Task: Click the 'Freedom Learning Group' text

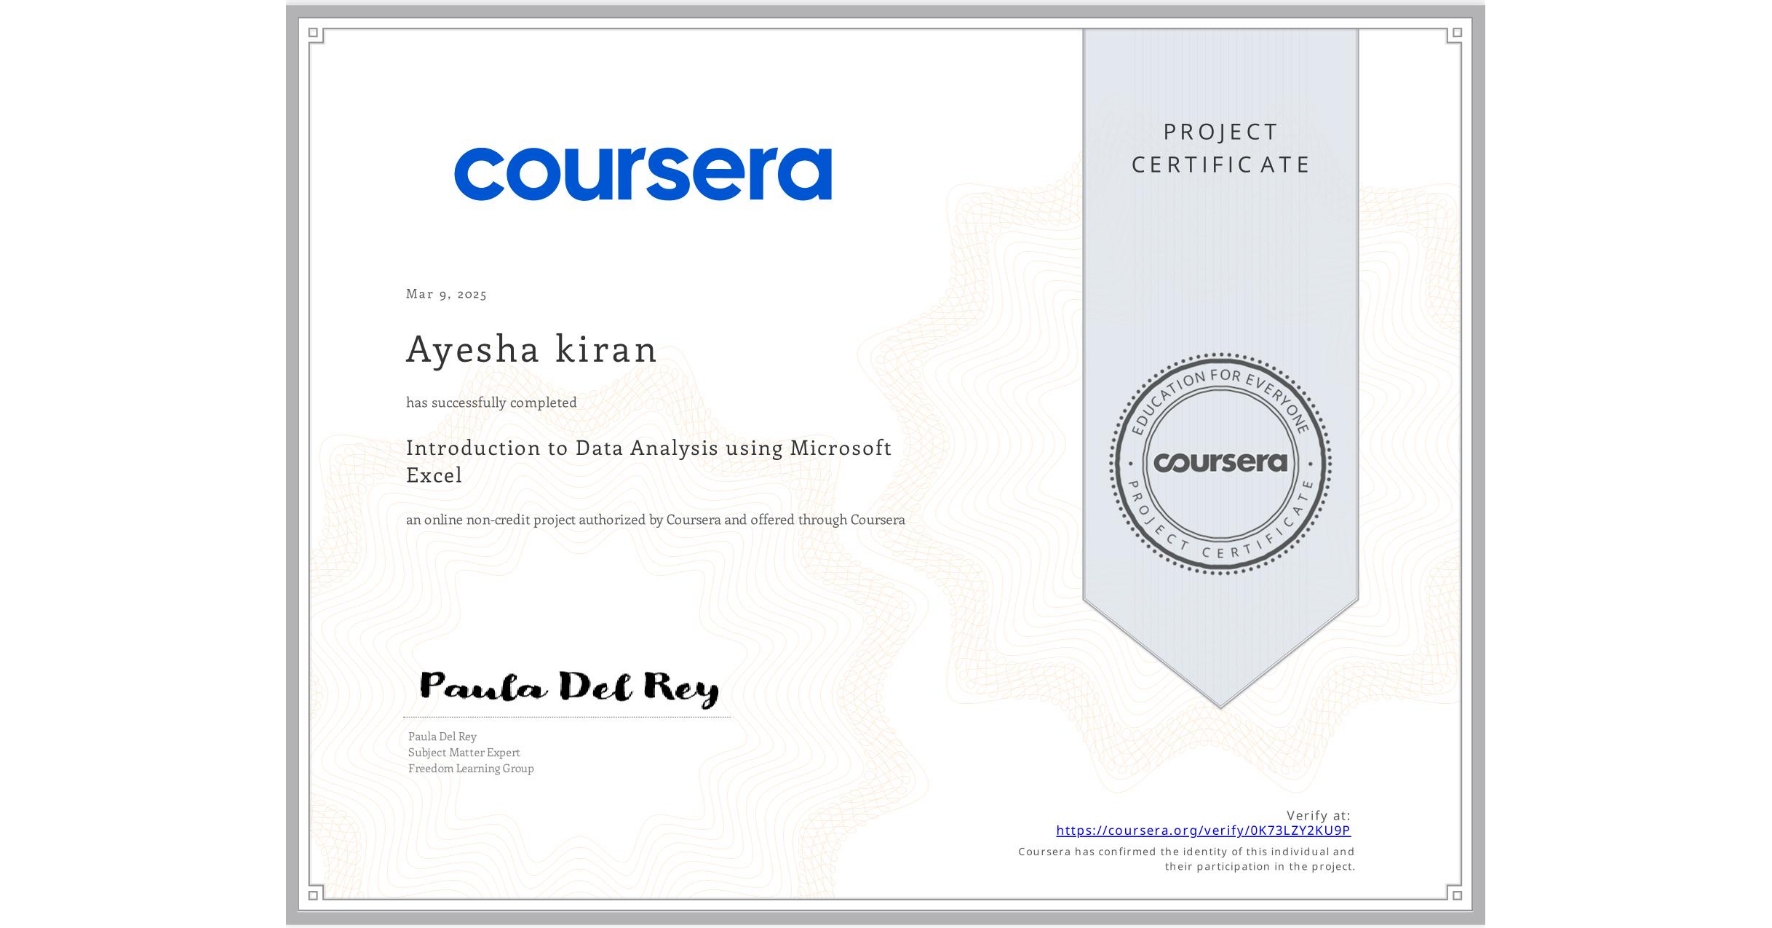Action: click(470, 768)
